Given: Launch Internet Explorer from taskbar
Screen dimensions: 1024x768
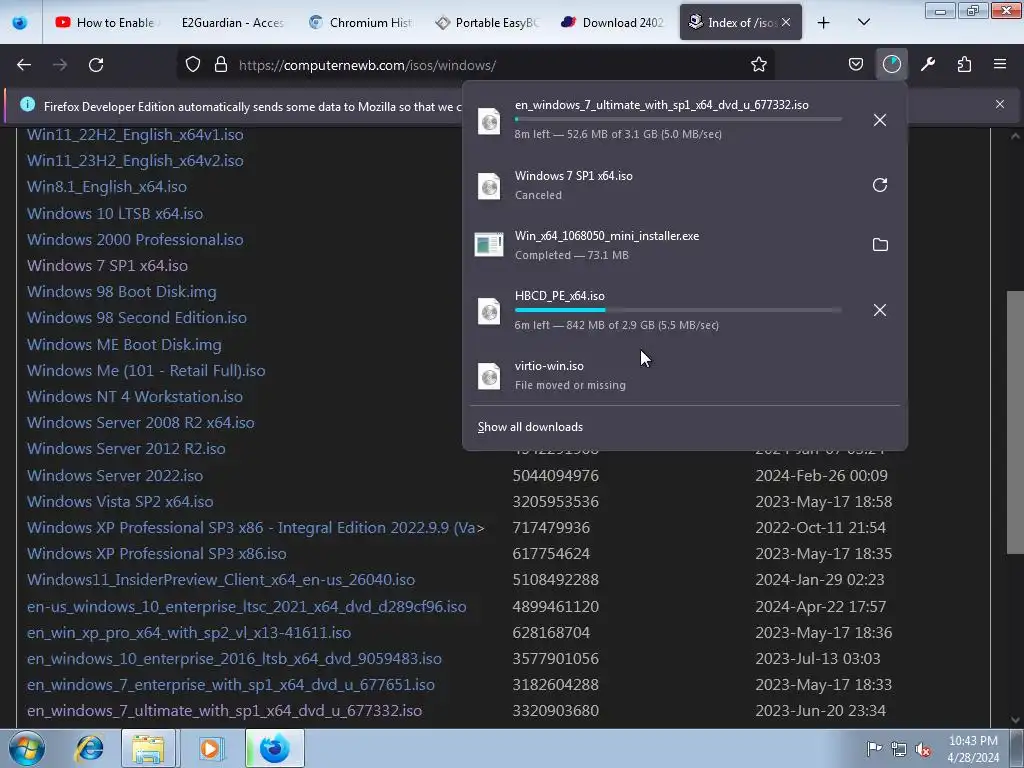Looking at the screenshot, I should pyautogui.click(x=89, y=748).
